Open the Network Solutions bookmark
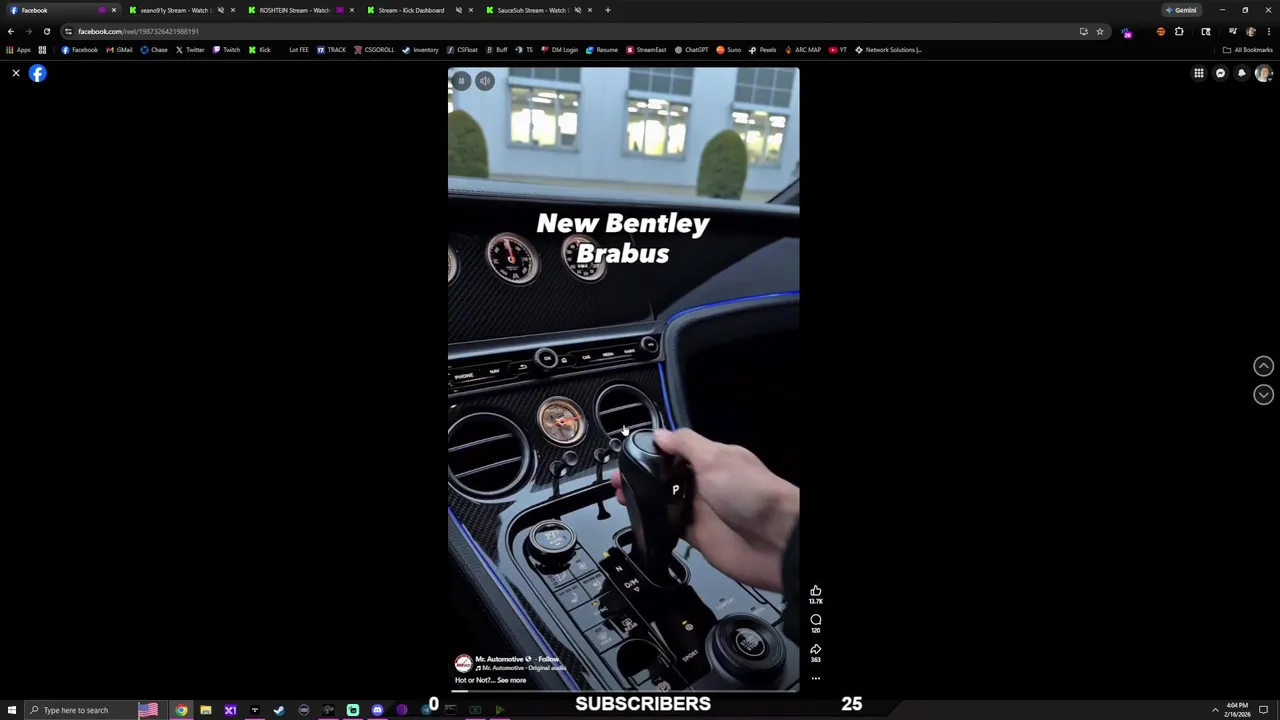 [x=888, y=50]
